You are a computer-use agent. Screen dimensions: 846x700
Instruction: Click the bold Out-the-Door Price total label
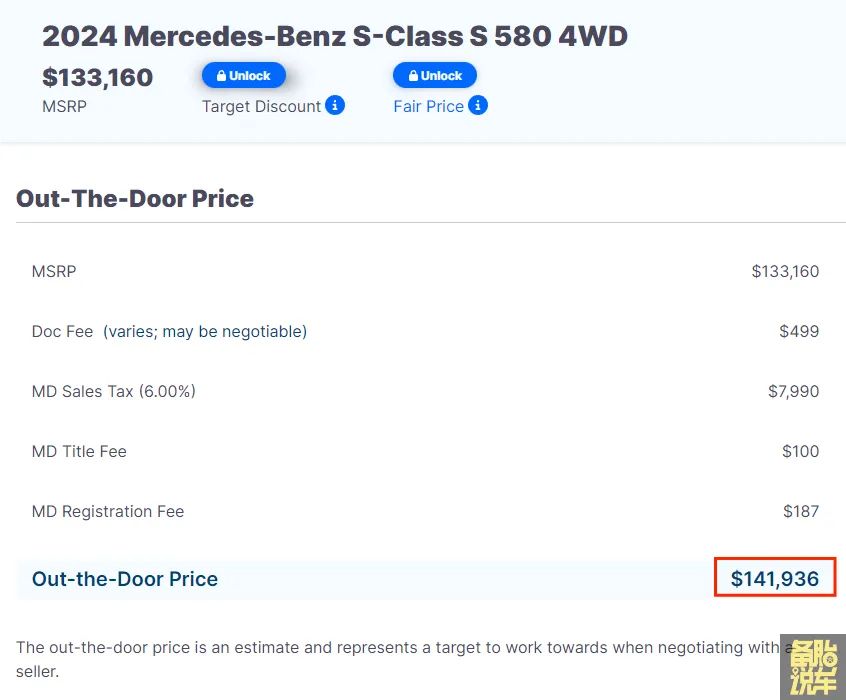click(125, 578)
